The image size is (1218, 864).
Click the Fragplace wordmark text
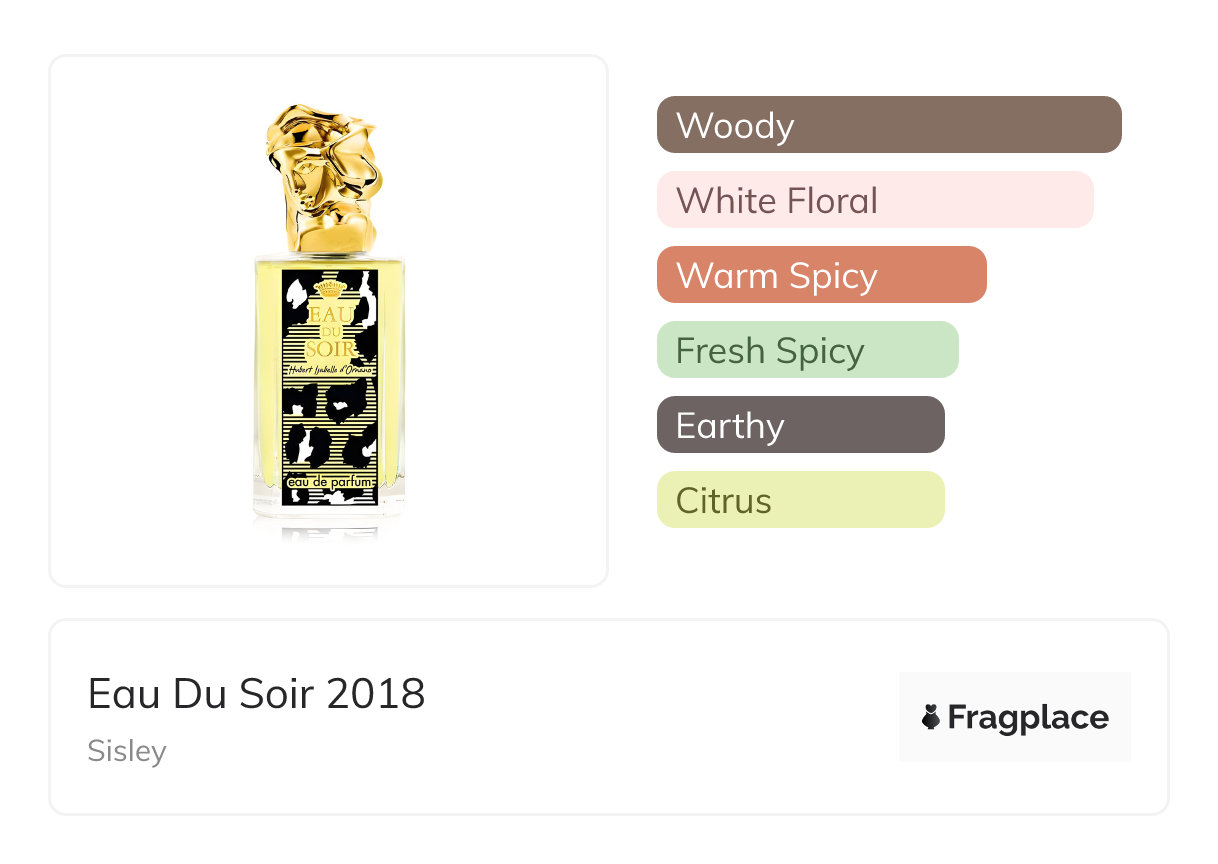1027,717
